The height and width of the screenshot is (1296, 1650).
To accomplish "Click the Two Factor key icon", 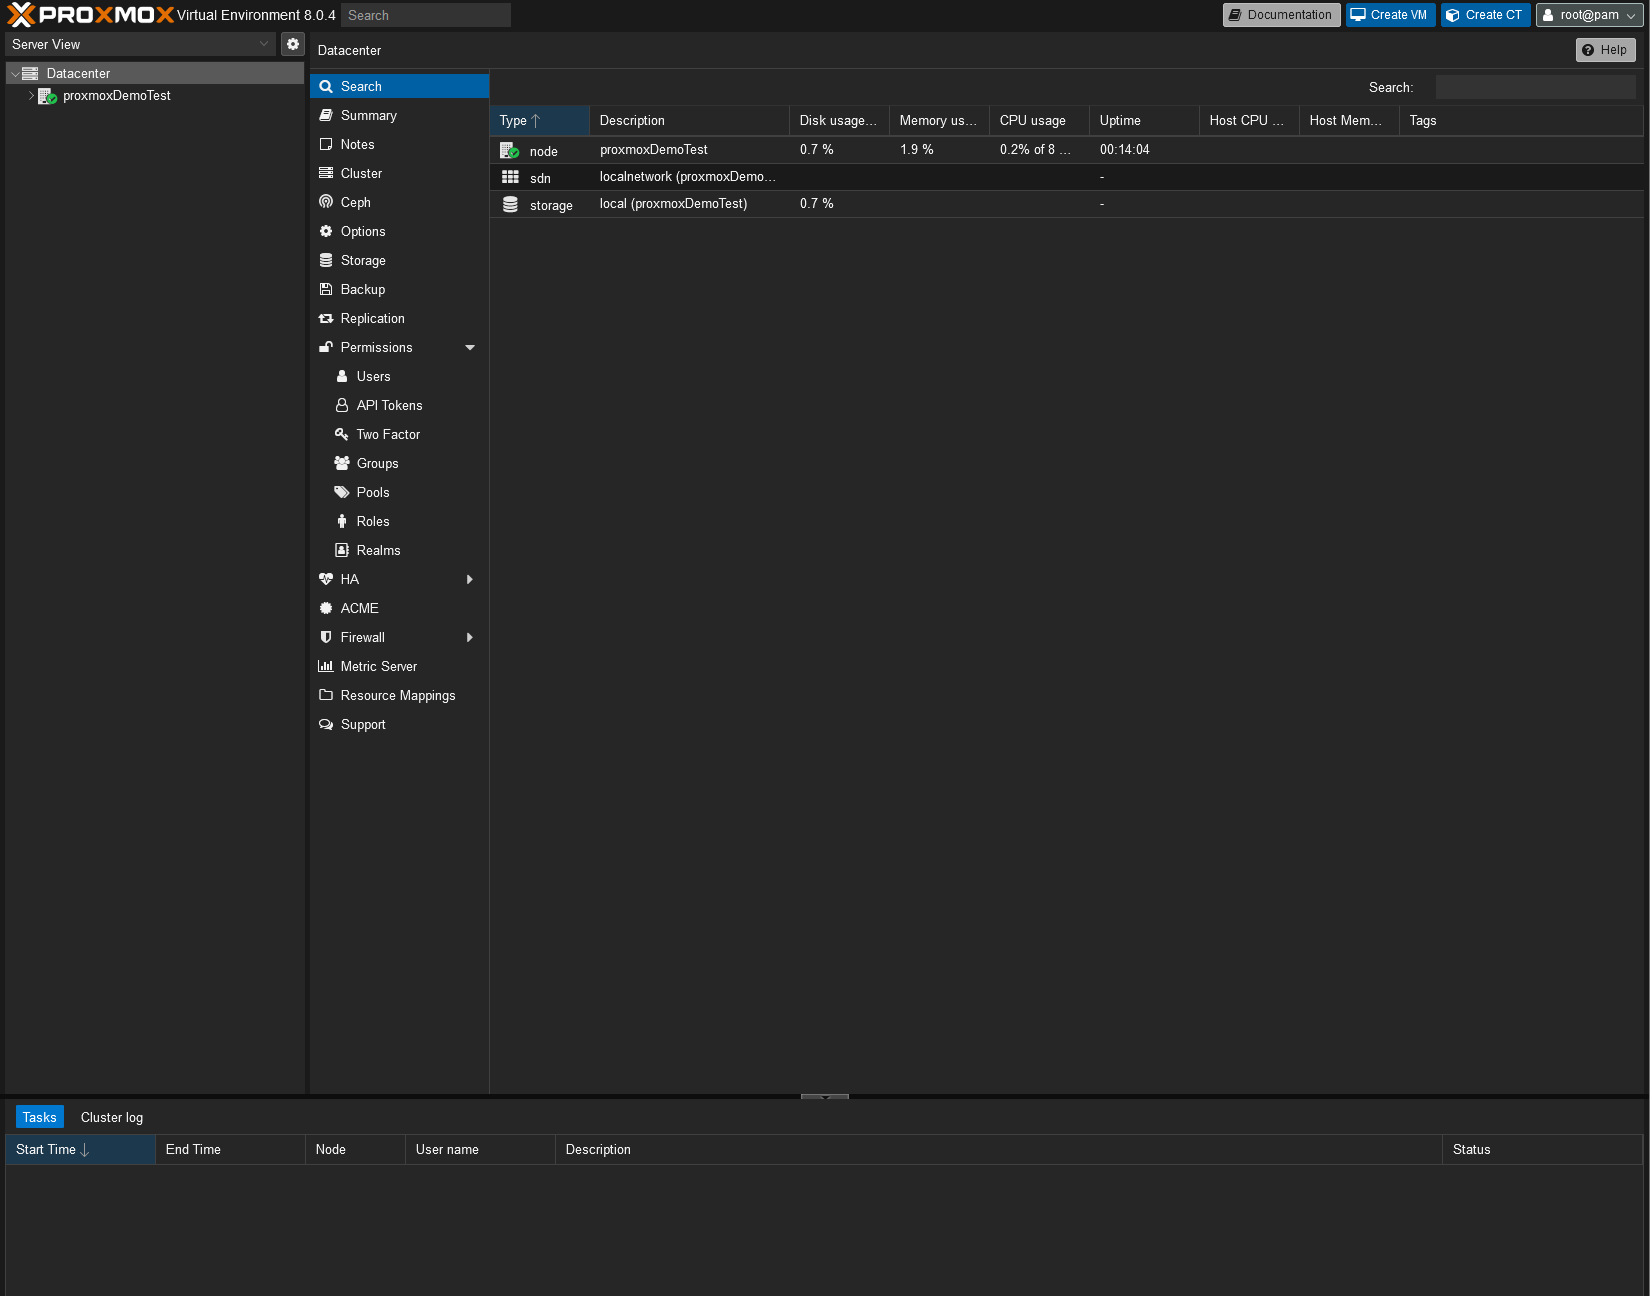I will pos(342,434).
